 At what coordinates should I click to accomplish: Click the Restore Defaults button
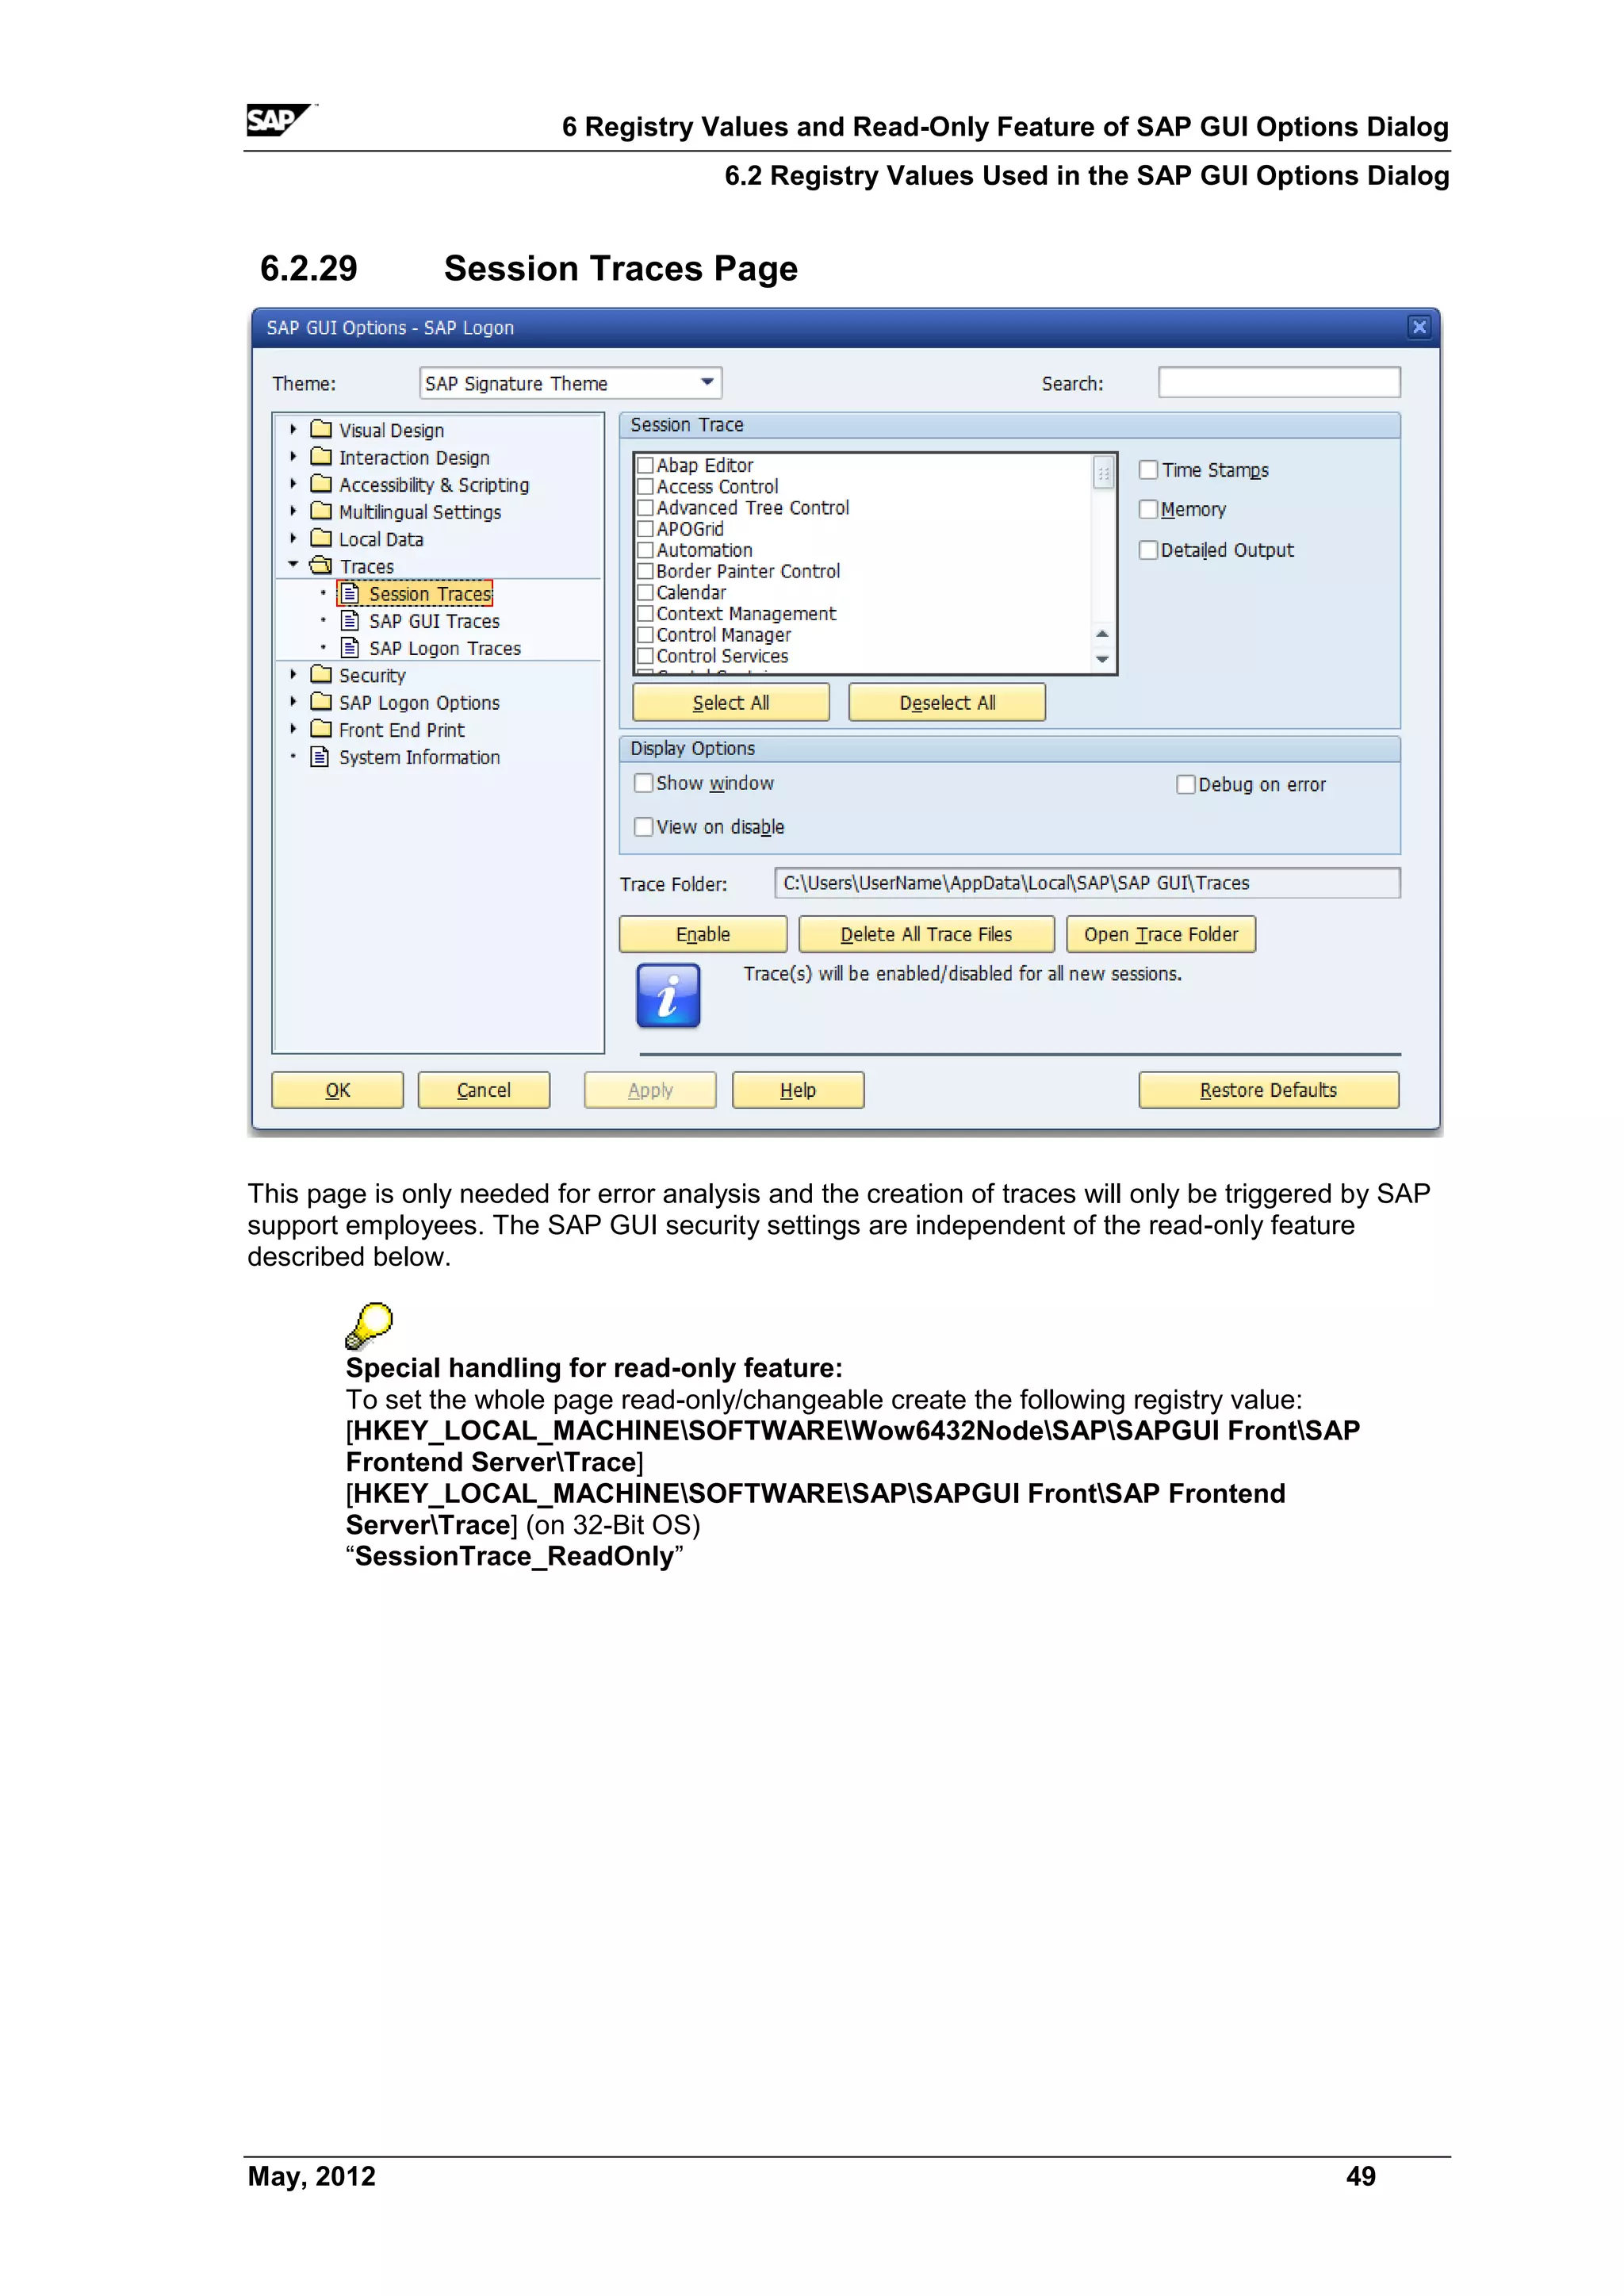[1267, 1090]
